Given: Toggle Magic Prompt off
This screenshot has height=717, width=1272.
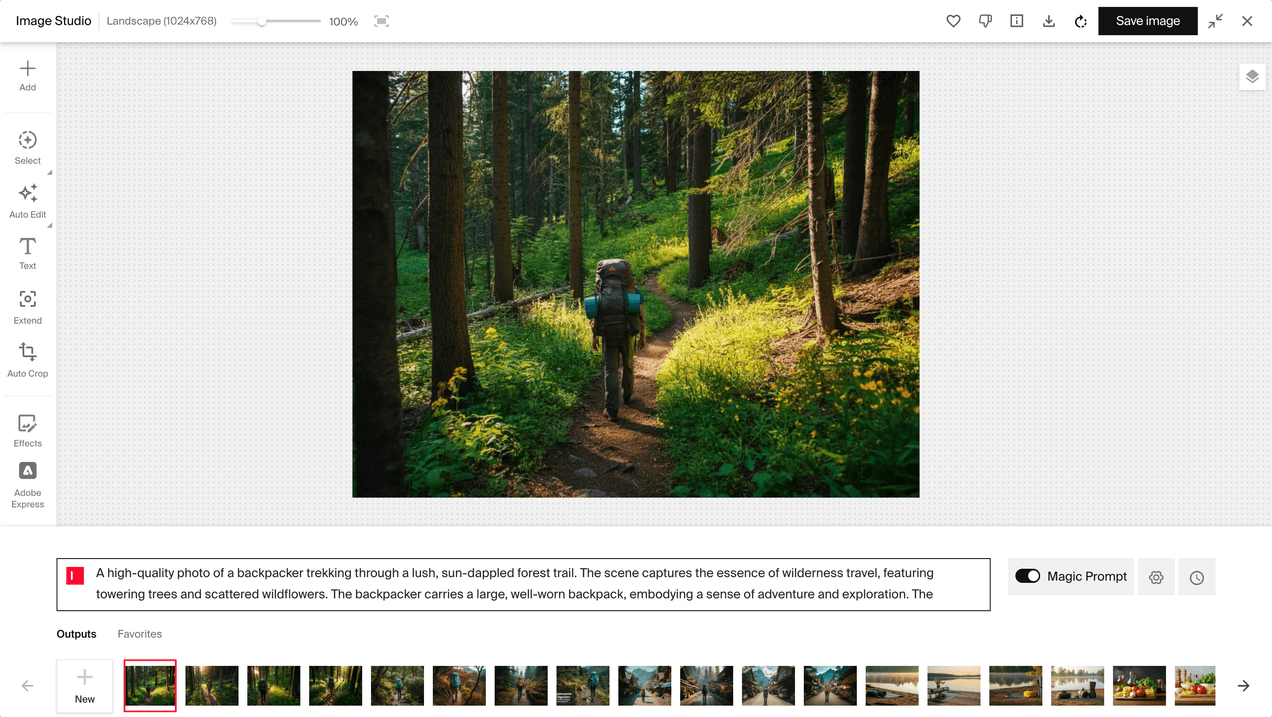Looking at the screenshot, I should pos(1027,576).
